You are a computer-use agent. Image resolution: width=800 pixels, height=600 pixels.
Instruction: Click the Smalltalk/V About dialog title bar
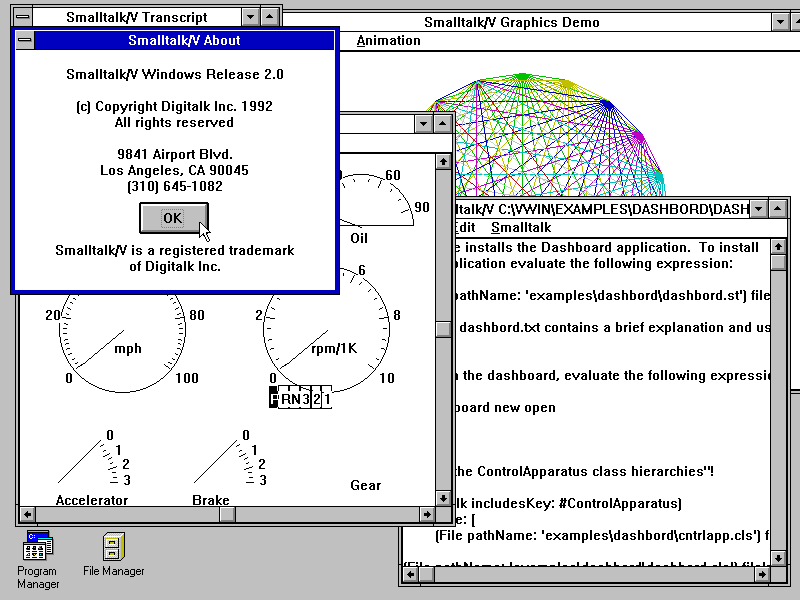[x=184, y=40]
